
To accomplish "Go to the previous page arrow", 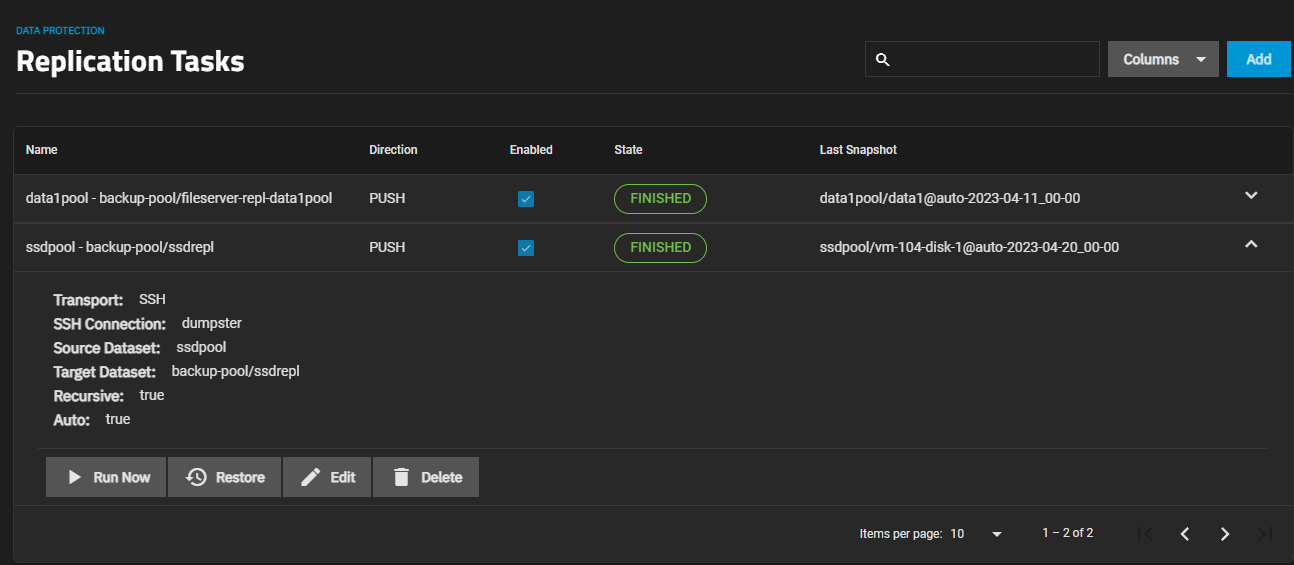I will pos(1185,534).
